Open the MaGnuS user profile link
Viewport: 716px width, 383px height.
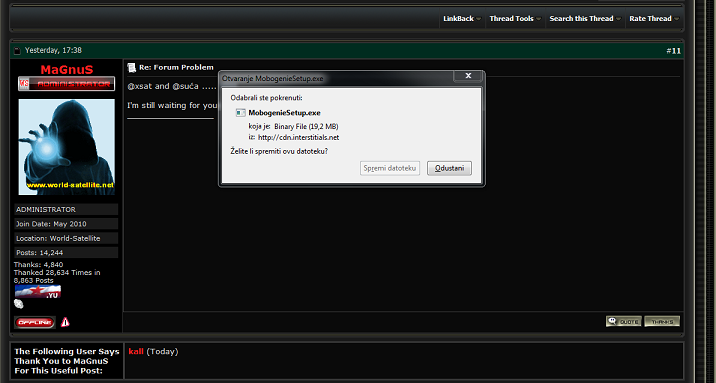(67, 70)
